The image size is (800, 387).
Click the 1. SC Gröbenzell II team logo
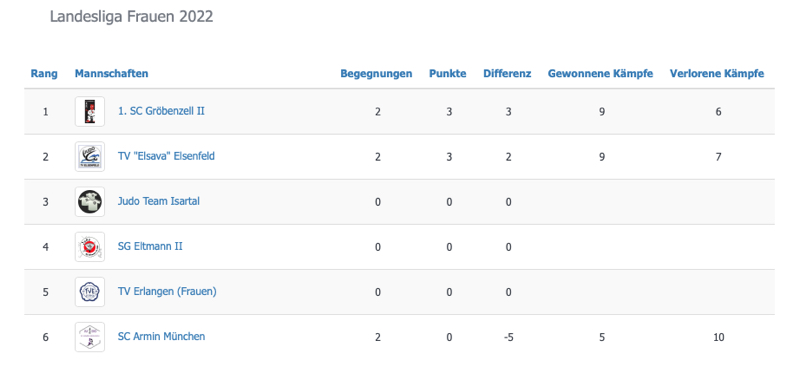90,111
